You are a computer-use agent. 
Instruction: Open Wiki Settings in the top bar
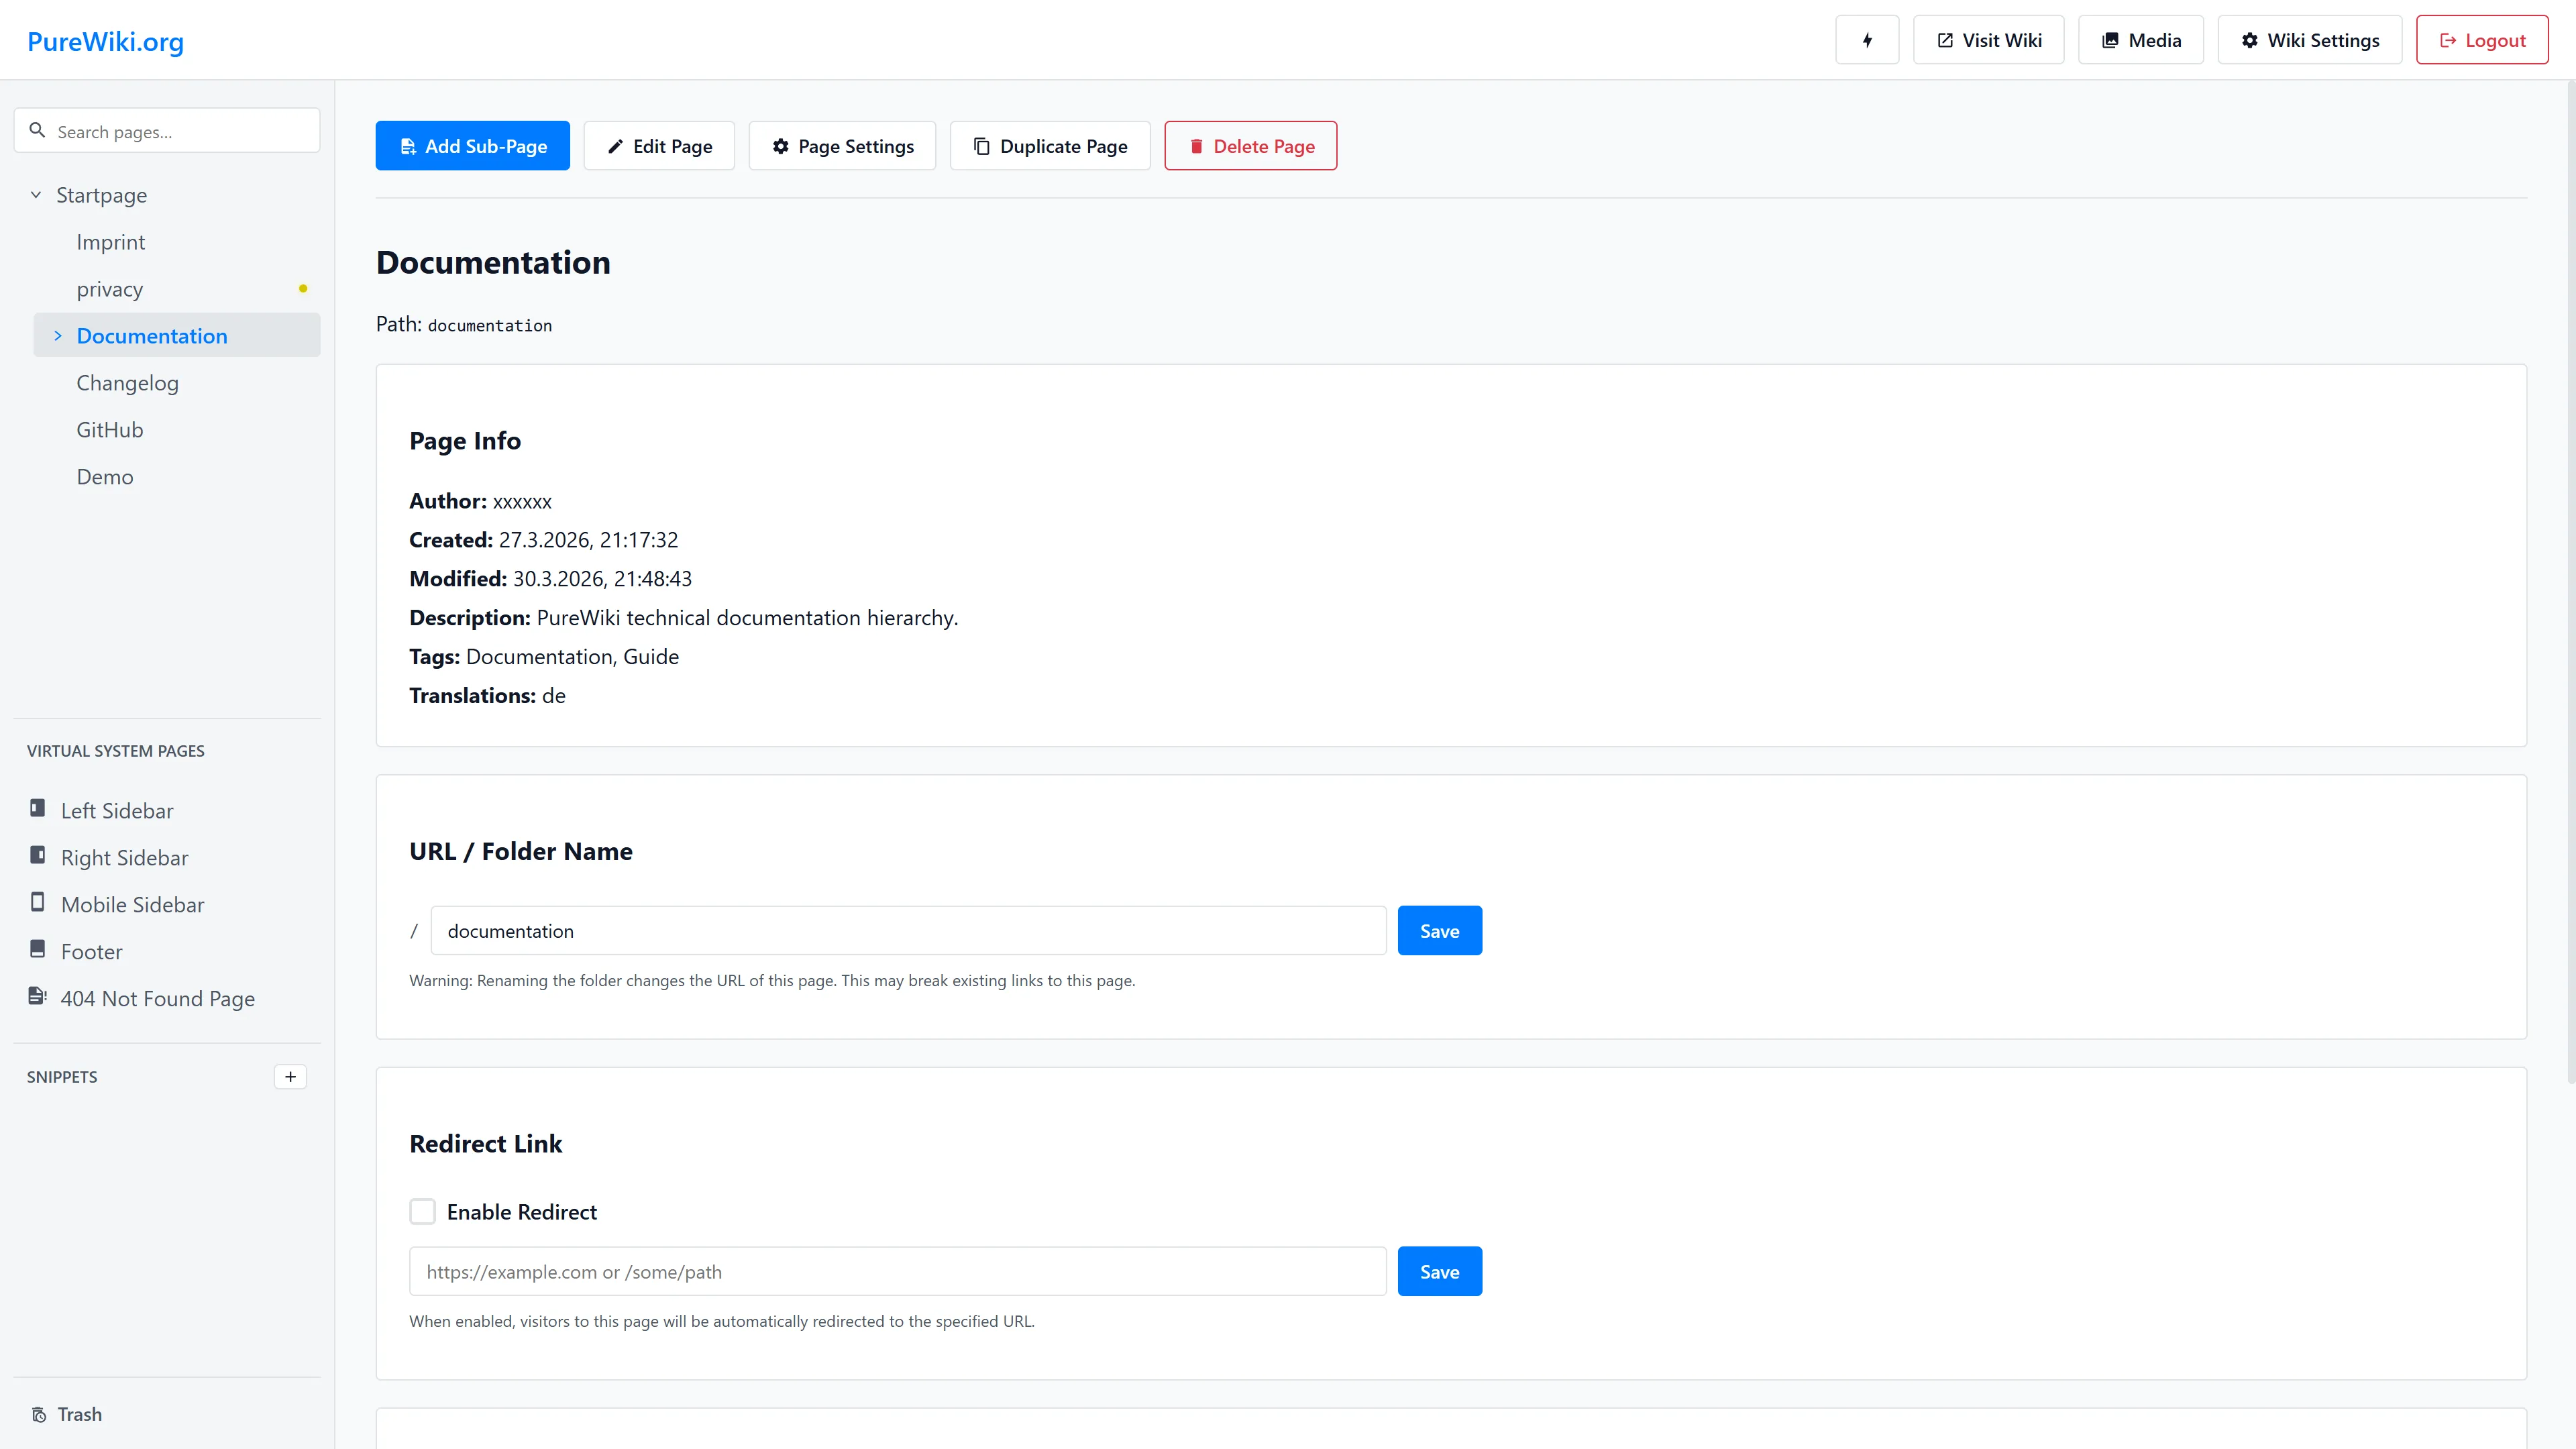click(2309, 40)
